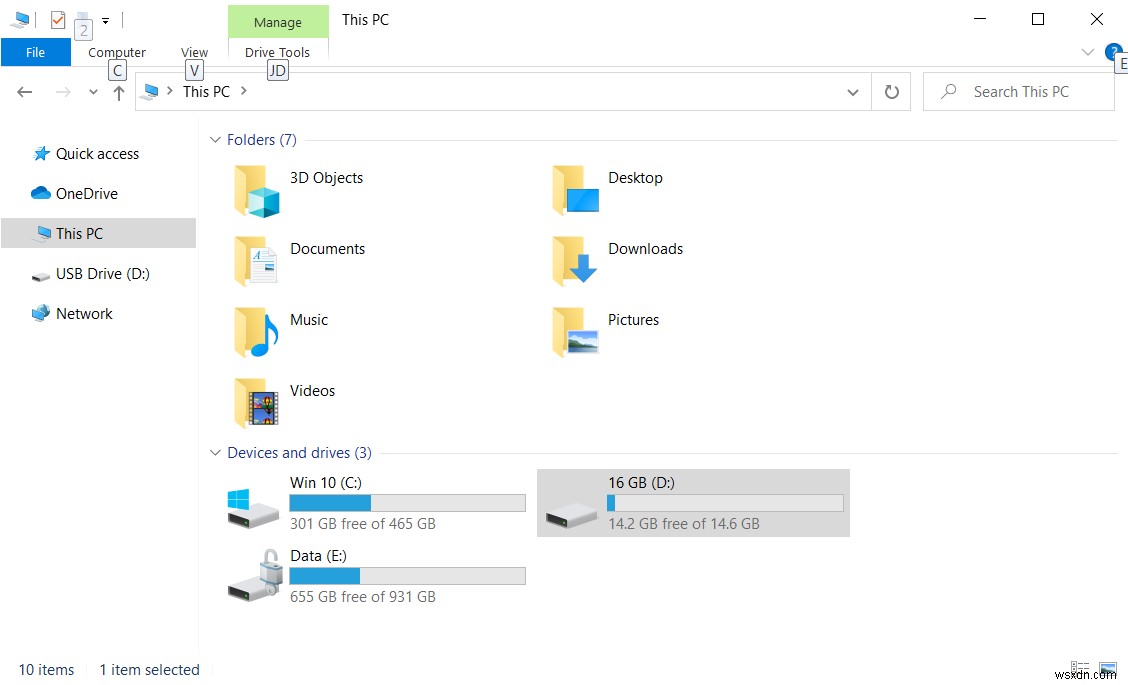Image resolution: width=1128 pixels, height=685 pixels.
Task: Open the Documents folder
Action: click(x=327, y=249)
